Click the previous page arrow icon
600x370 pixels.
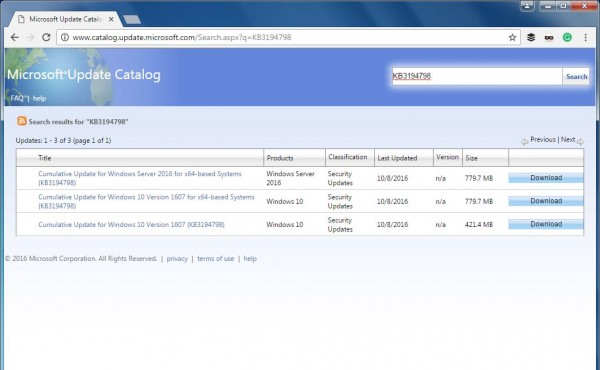[525, 142]
